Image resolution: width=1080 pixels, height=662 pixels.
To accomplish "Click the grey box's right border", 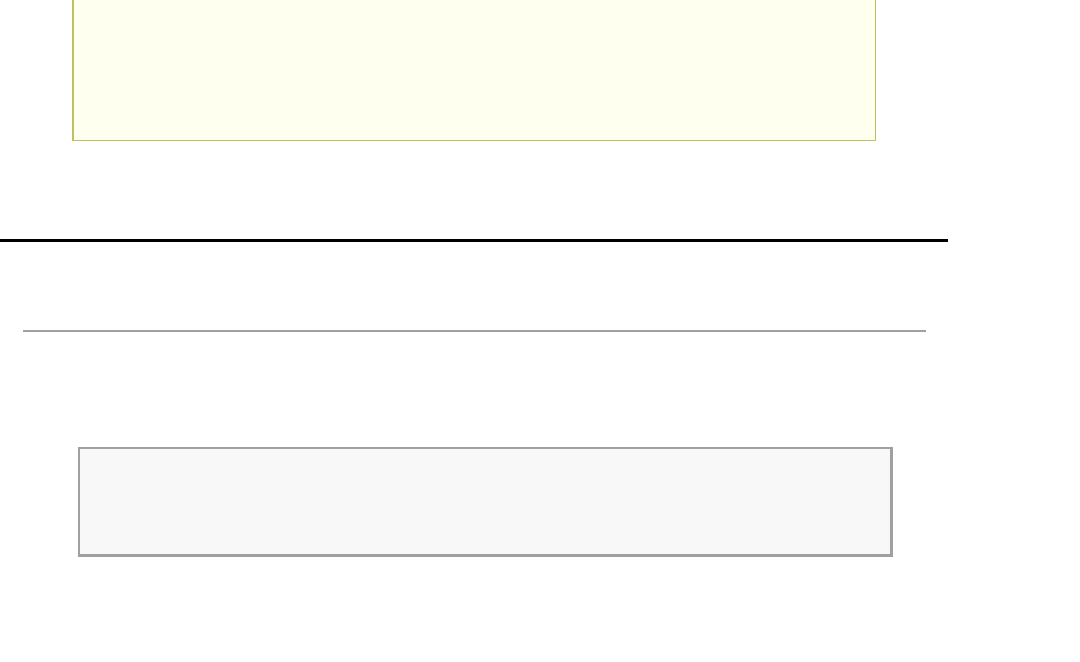I will [x=890, y=501].
